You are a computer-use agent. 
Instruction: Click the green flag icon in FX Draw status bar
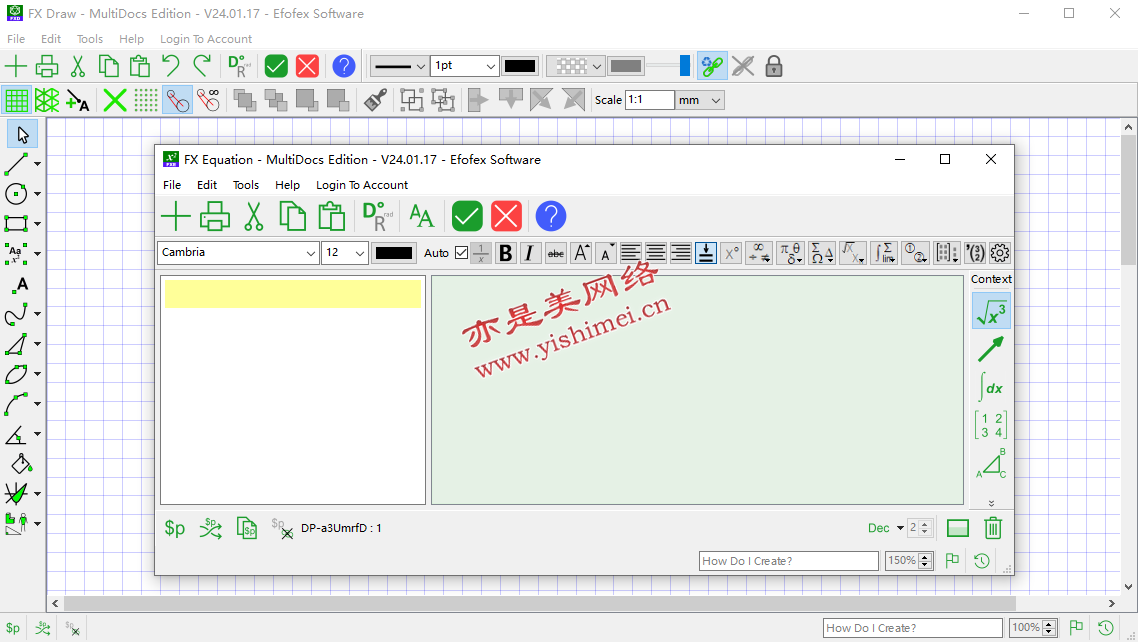[x=1076, y=627]
